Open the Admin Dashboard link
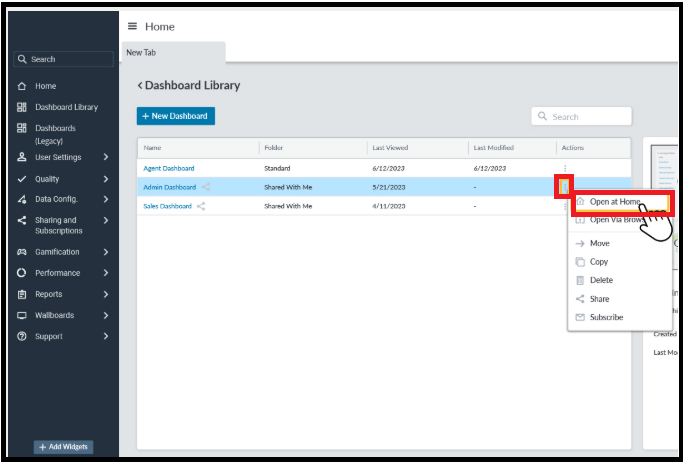 click(x=169, y=187)
